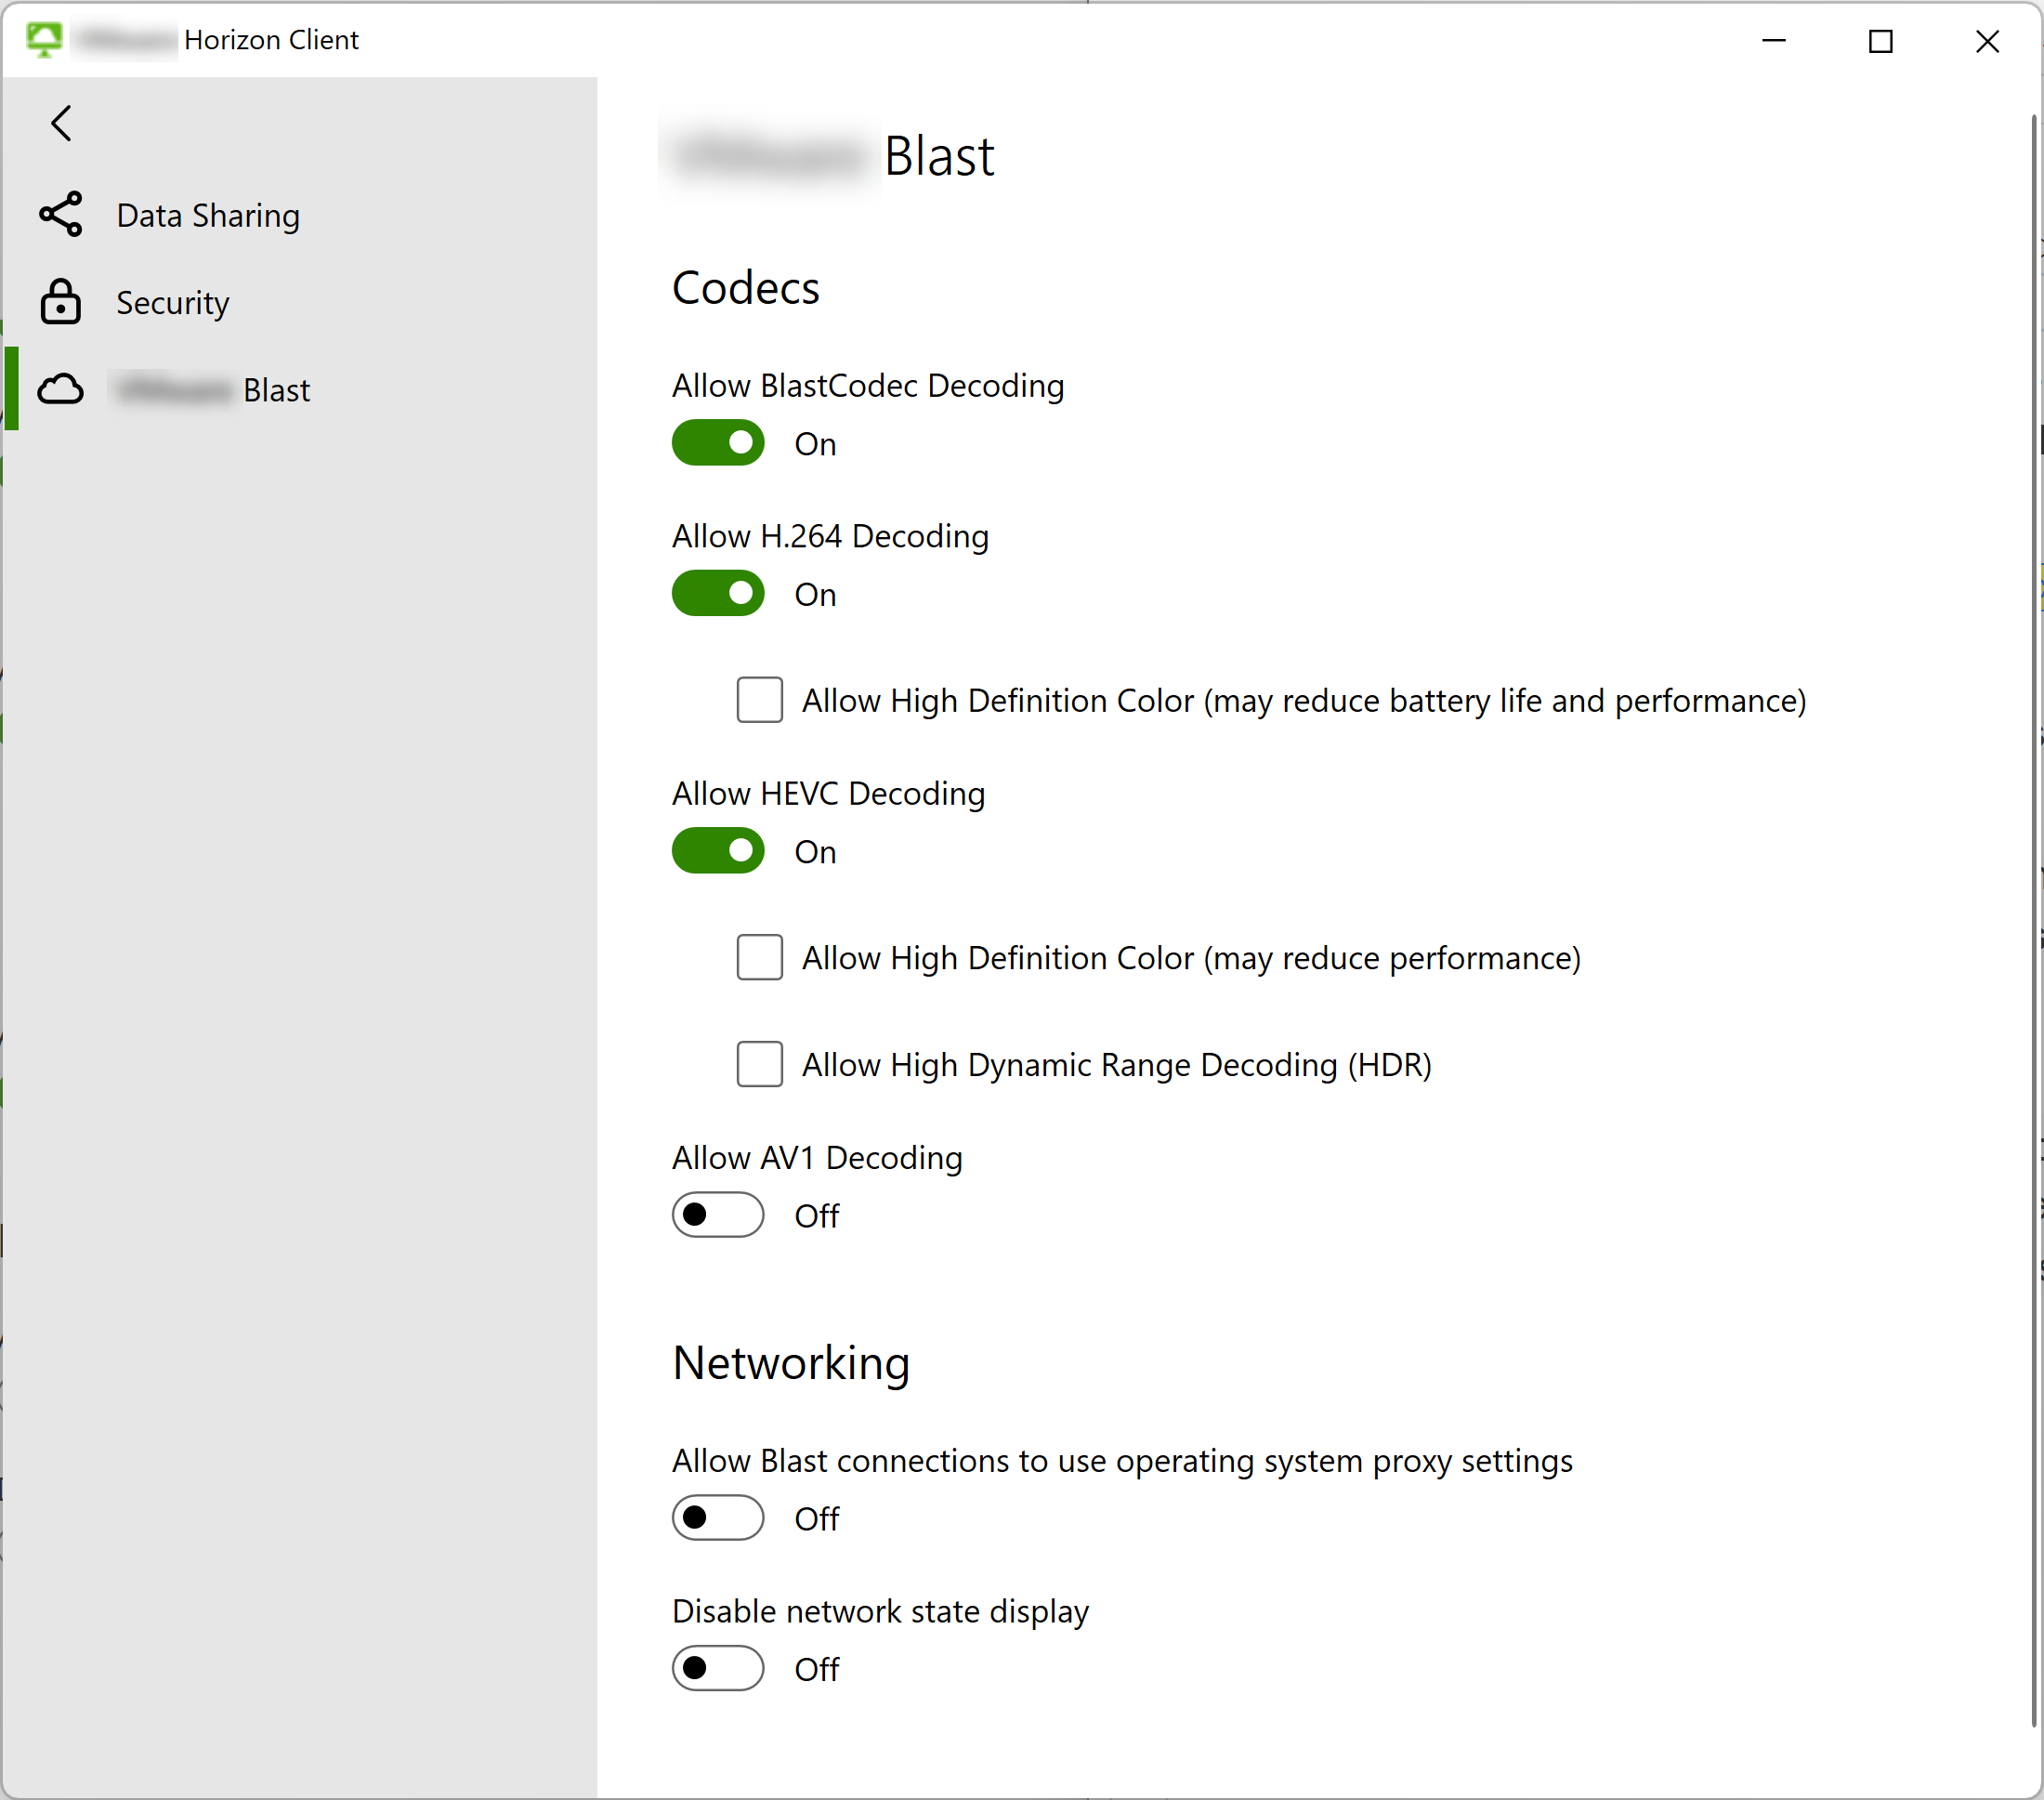Viewport: 2044px width, 1800px height.
Task: Click the back arrow in the sidebar
Action: 62,124
